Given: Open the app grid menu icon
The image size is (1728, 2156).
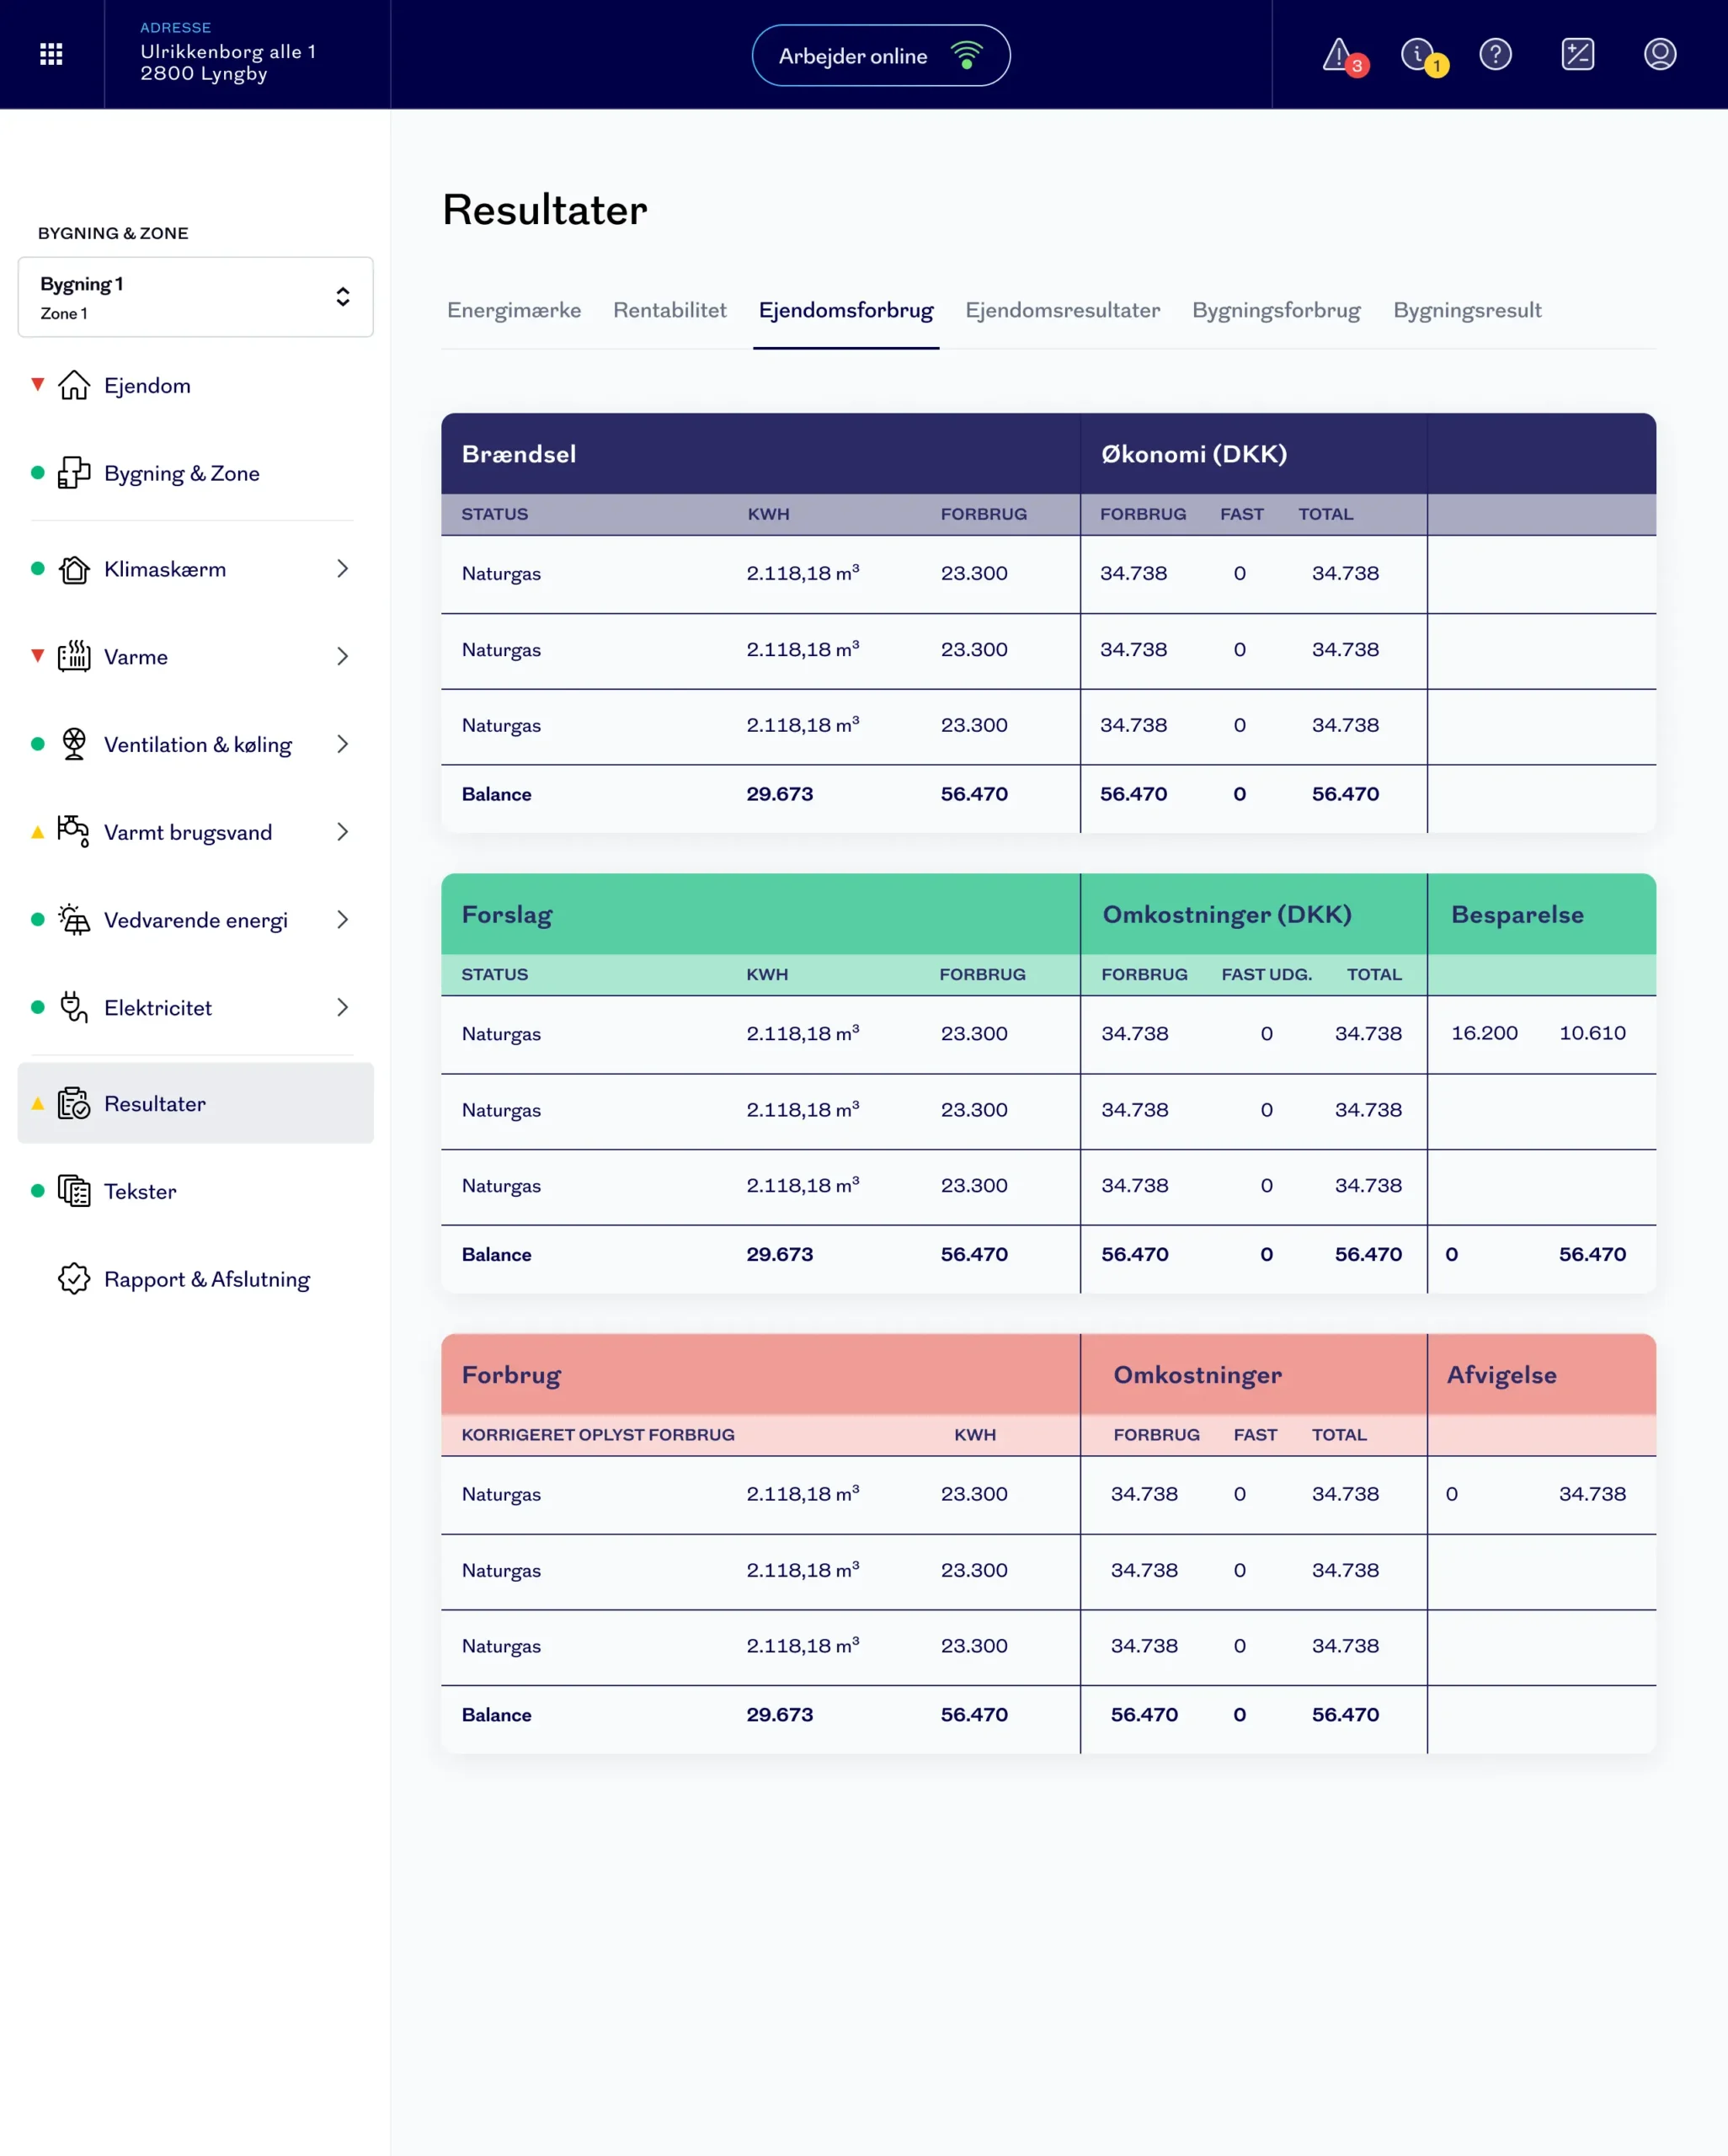Looking at the screenshot, I should coord(51,54).
